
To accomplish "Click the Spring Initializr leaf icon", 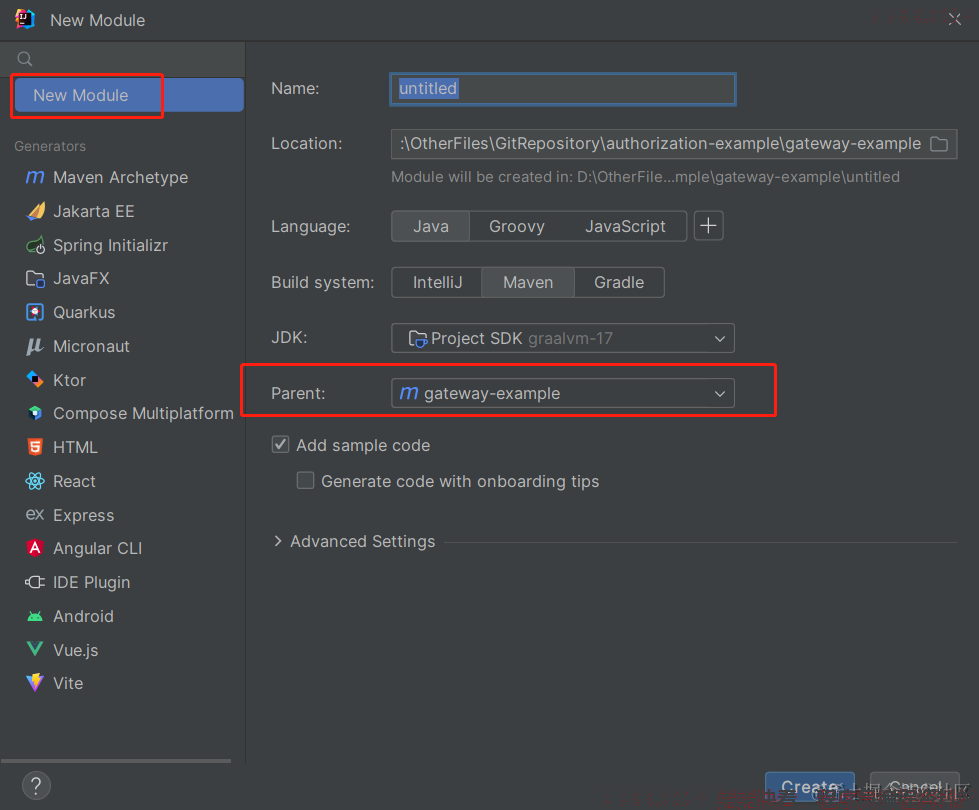I will pyautogui.click(x=36, y=245).
